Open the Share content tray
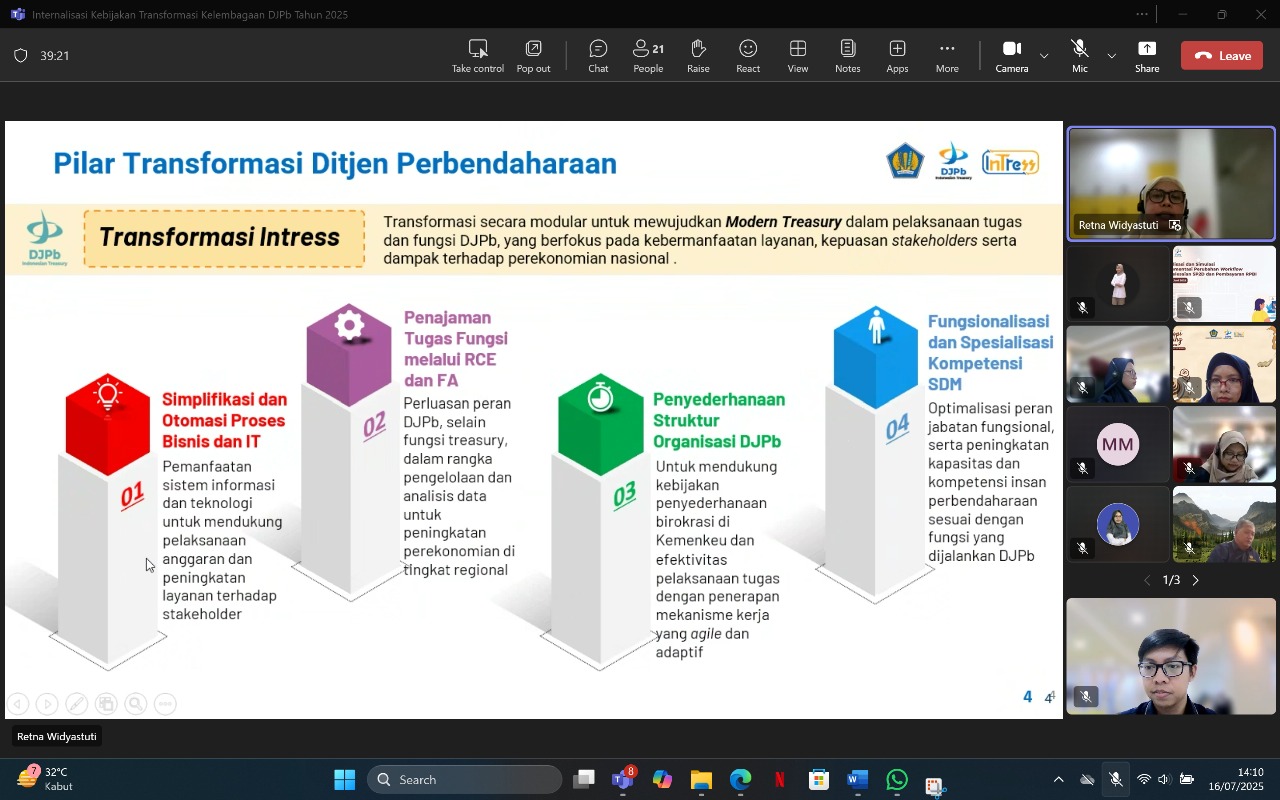Viewport: 1280px width, 800px height. point(1147,56)
